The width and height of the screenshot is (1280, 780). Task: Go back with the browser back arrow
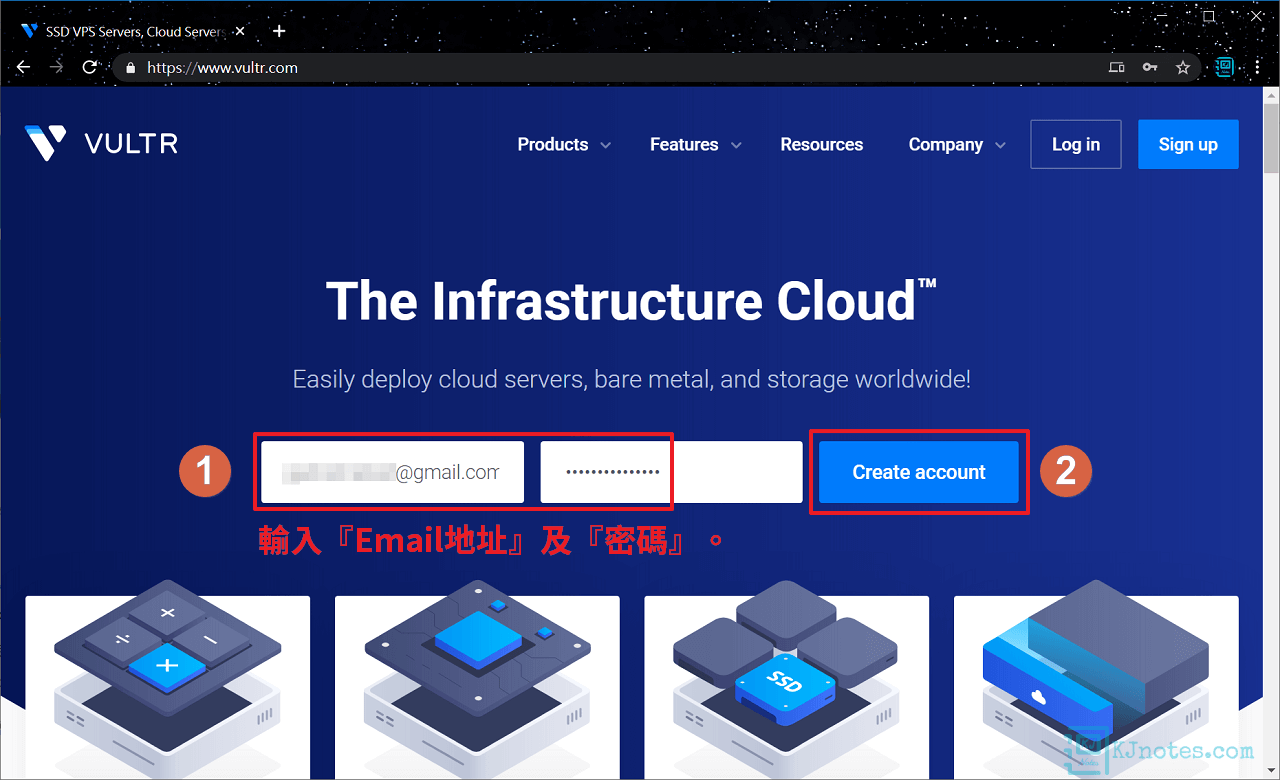click(24, 68)
